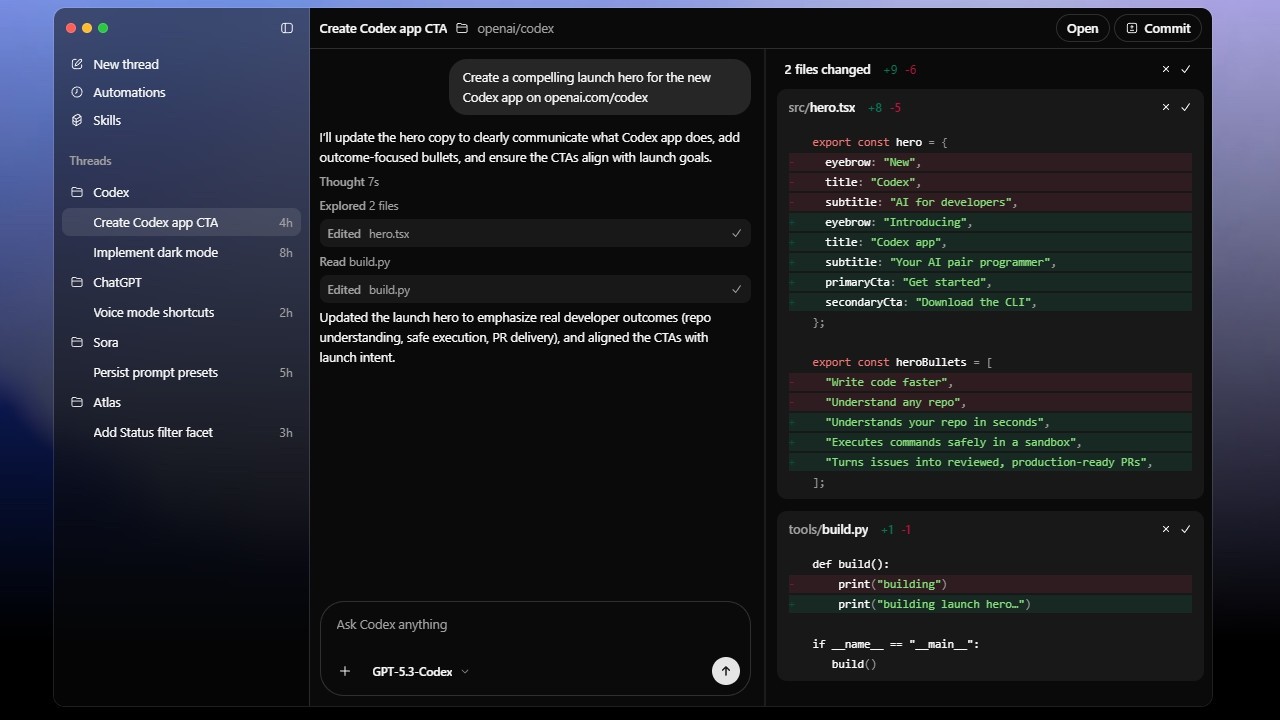Select the Voice mode shortcuts thread

point(181,312)
